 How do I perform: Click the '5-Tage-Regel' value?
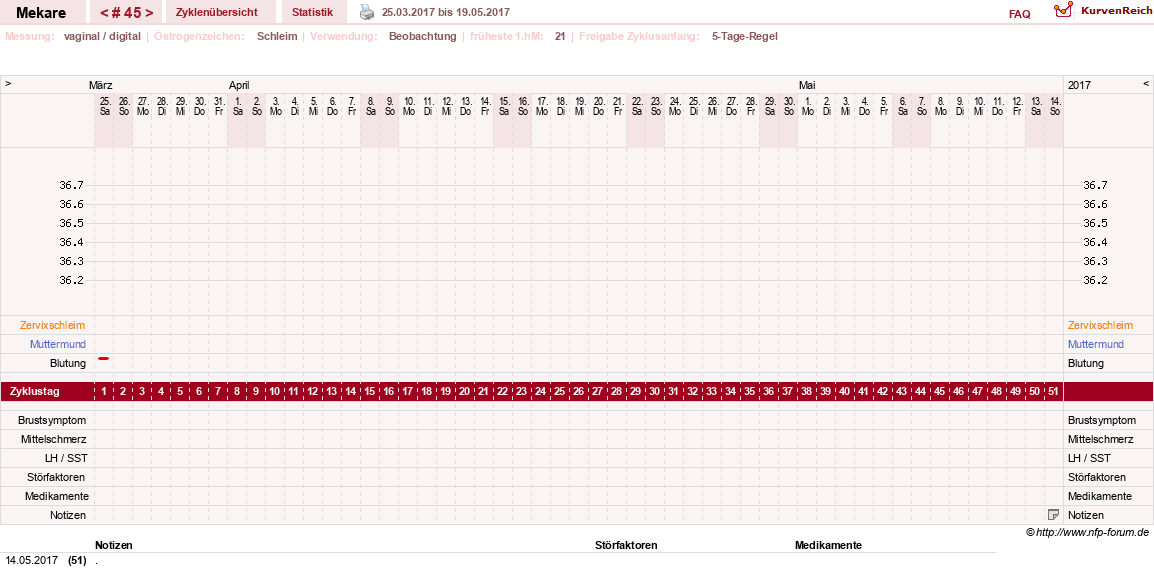pyautogui.click(x=745, y=36)
